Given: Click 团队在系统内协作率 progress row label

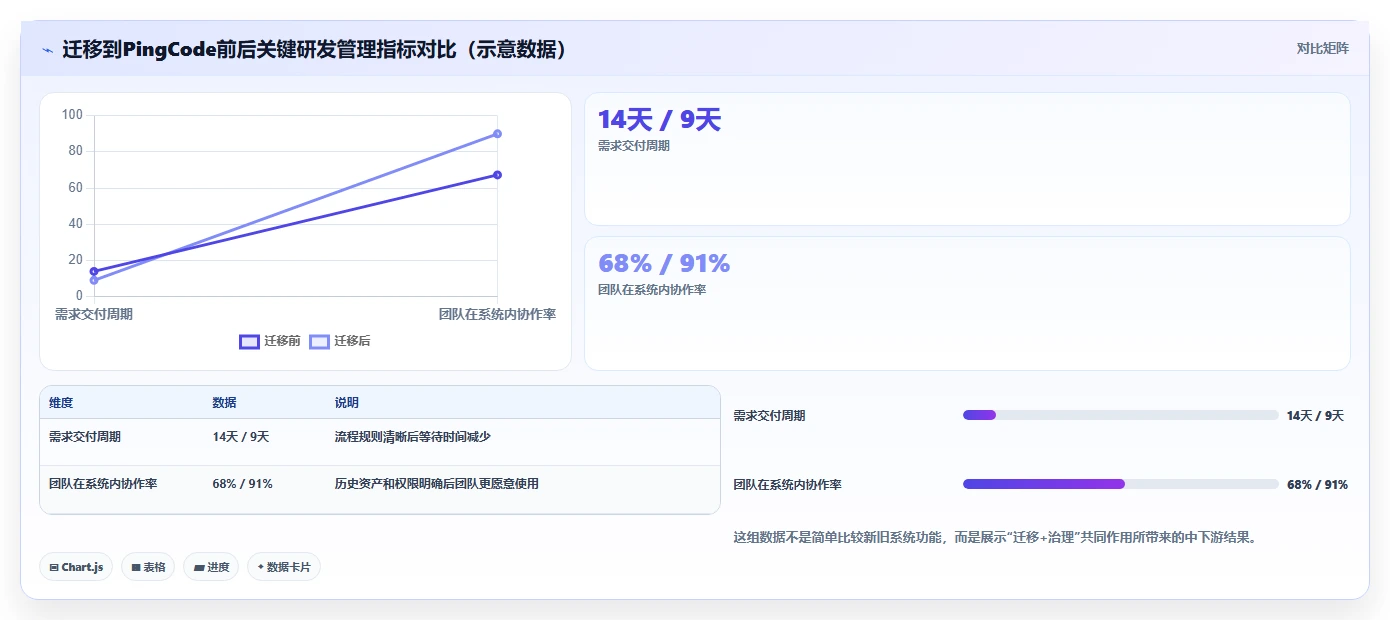Looking at the screenshot, I should click(787, 485).
